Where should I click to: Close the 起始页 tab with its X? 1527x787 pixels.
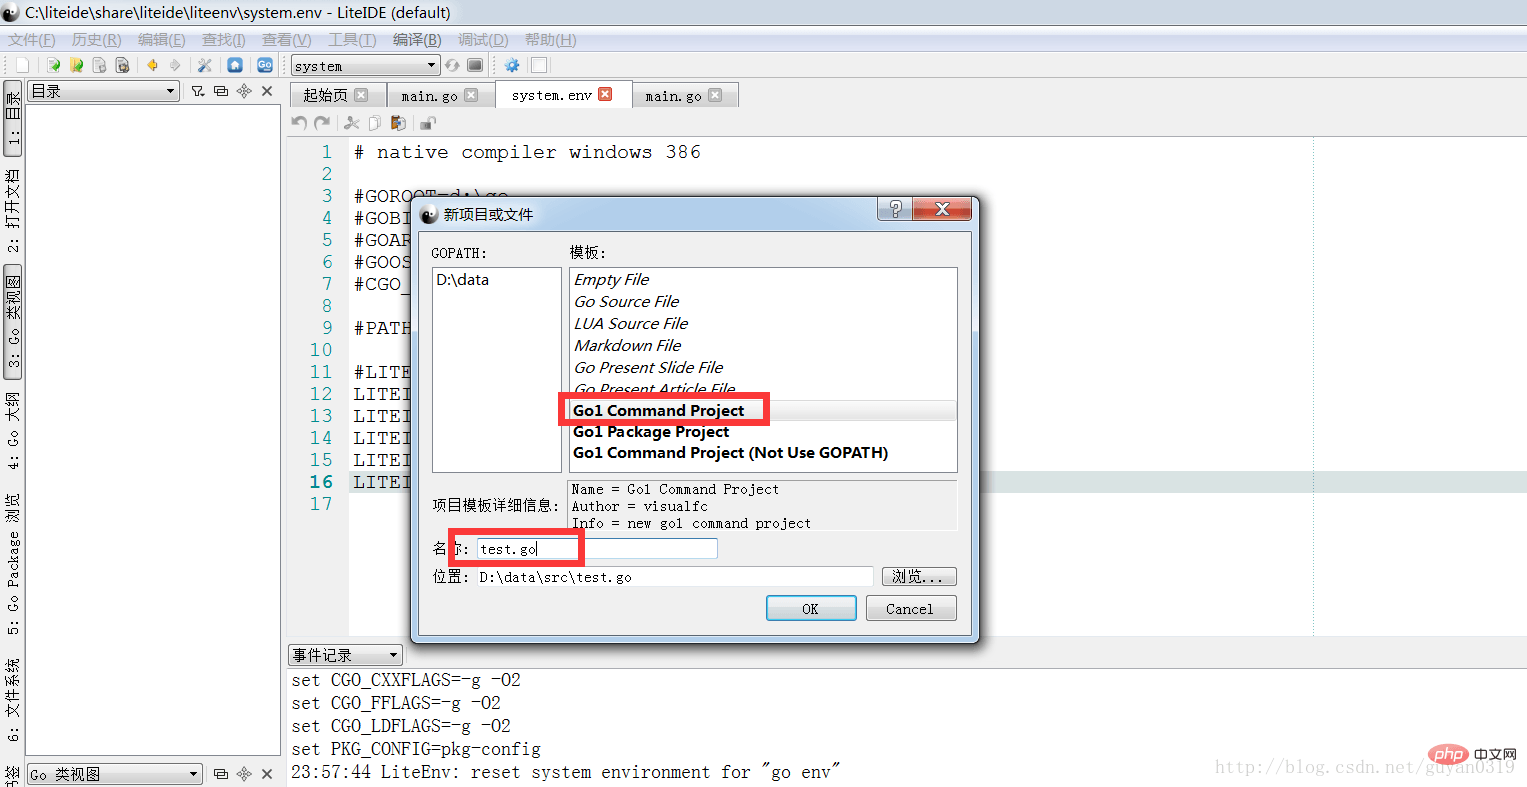coord(361,95)
